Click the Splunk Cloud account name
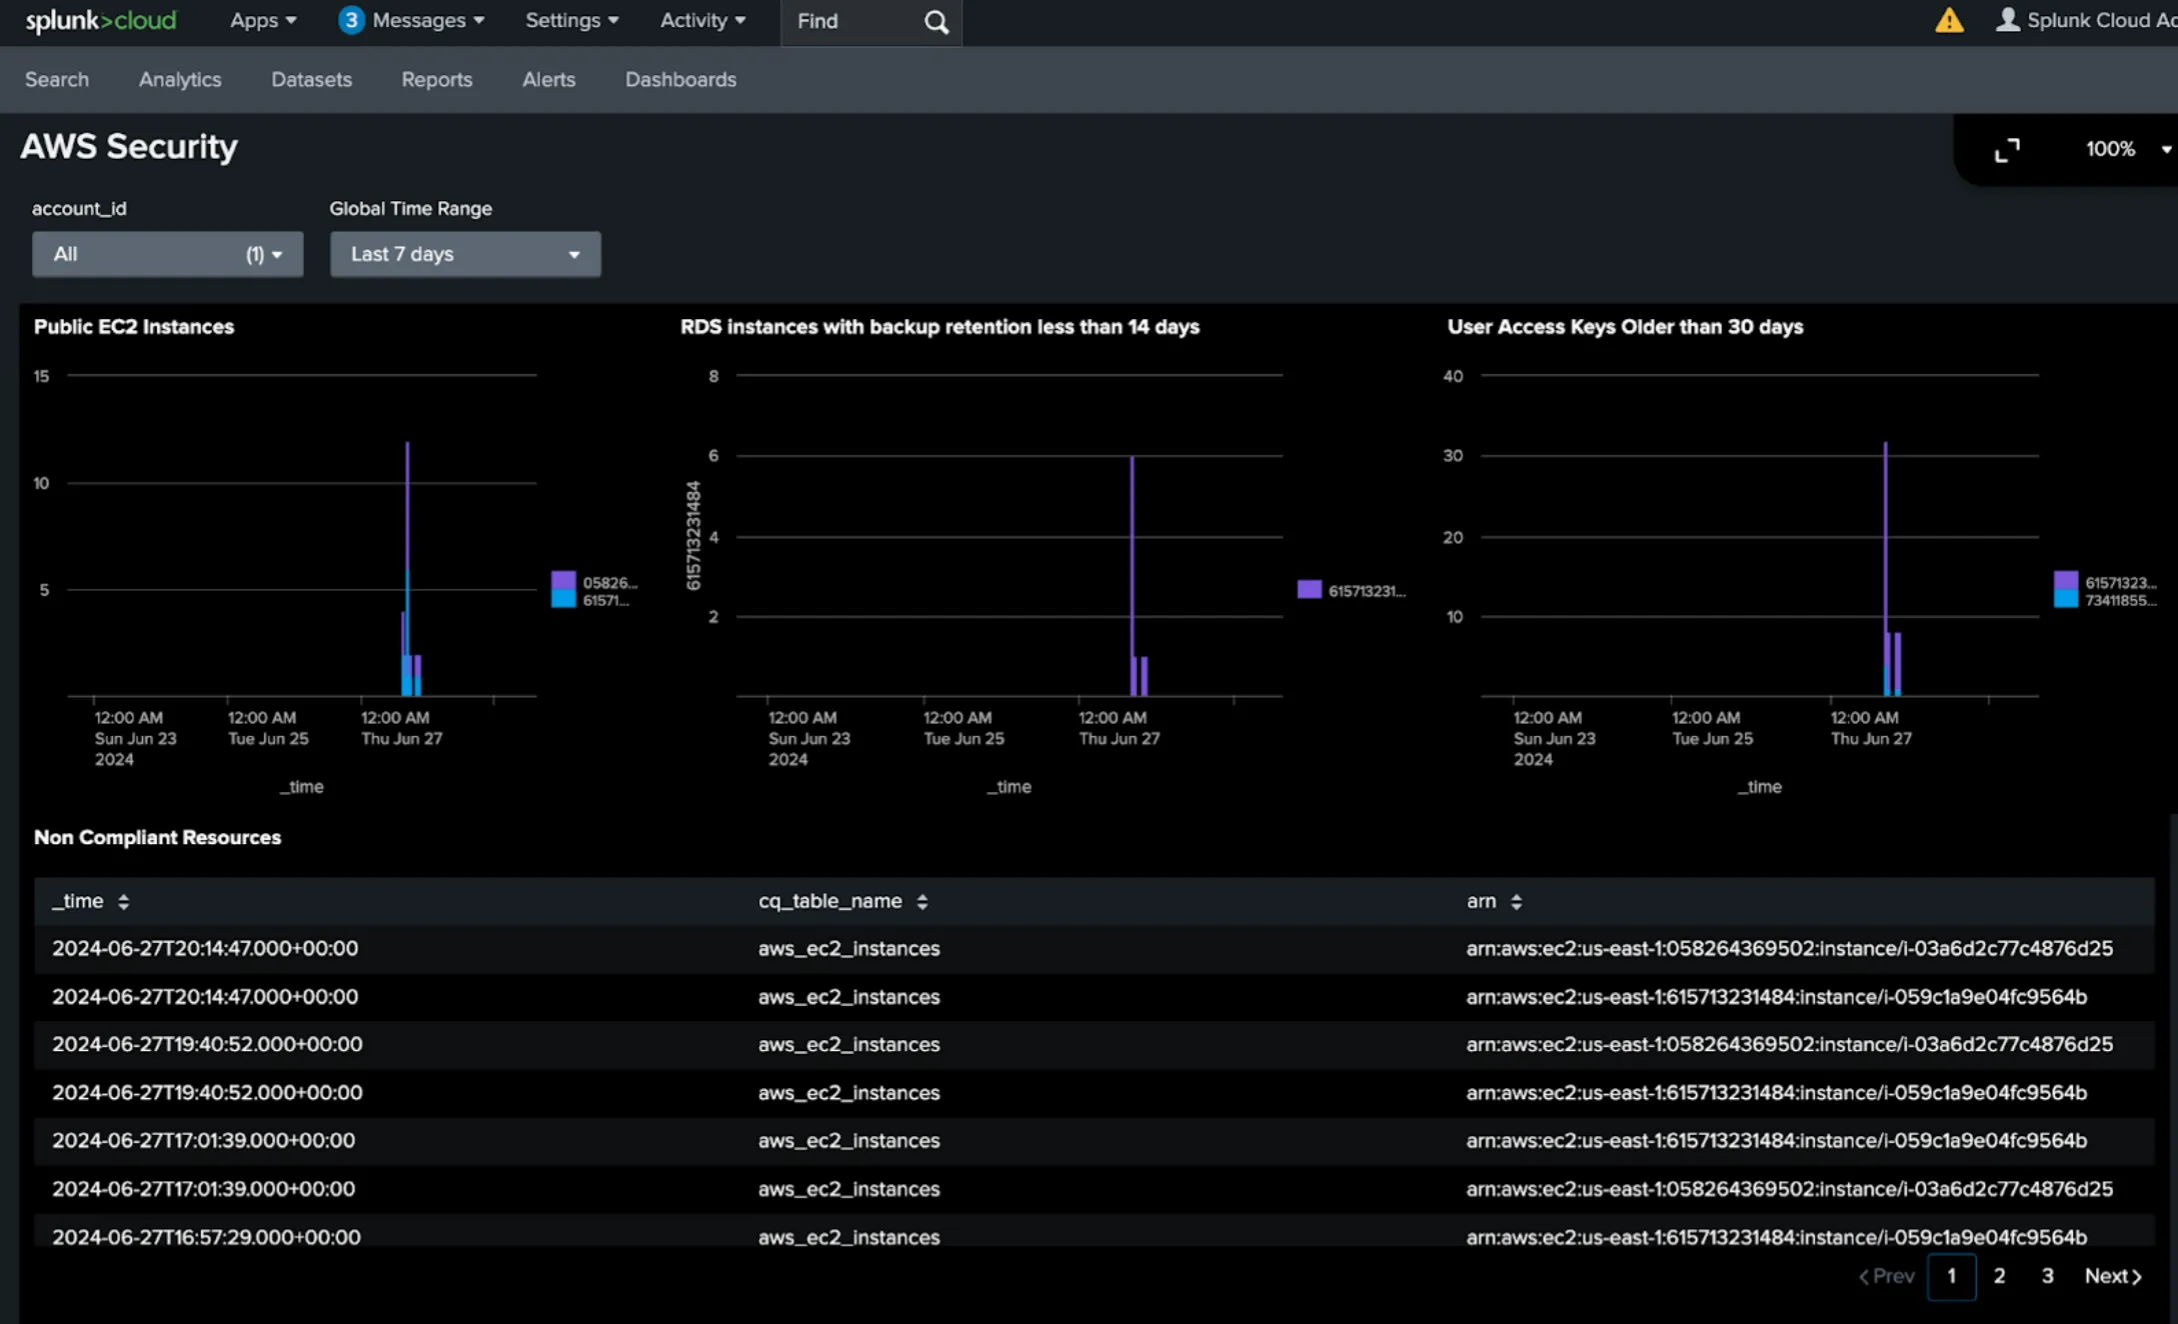Screen dimensions: 2178x1324 (x=2101, y=20)
